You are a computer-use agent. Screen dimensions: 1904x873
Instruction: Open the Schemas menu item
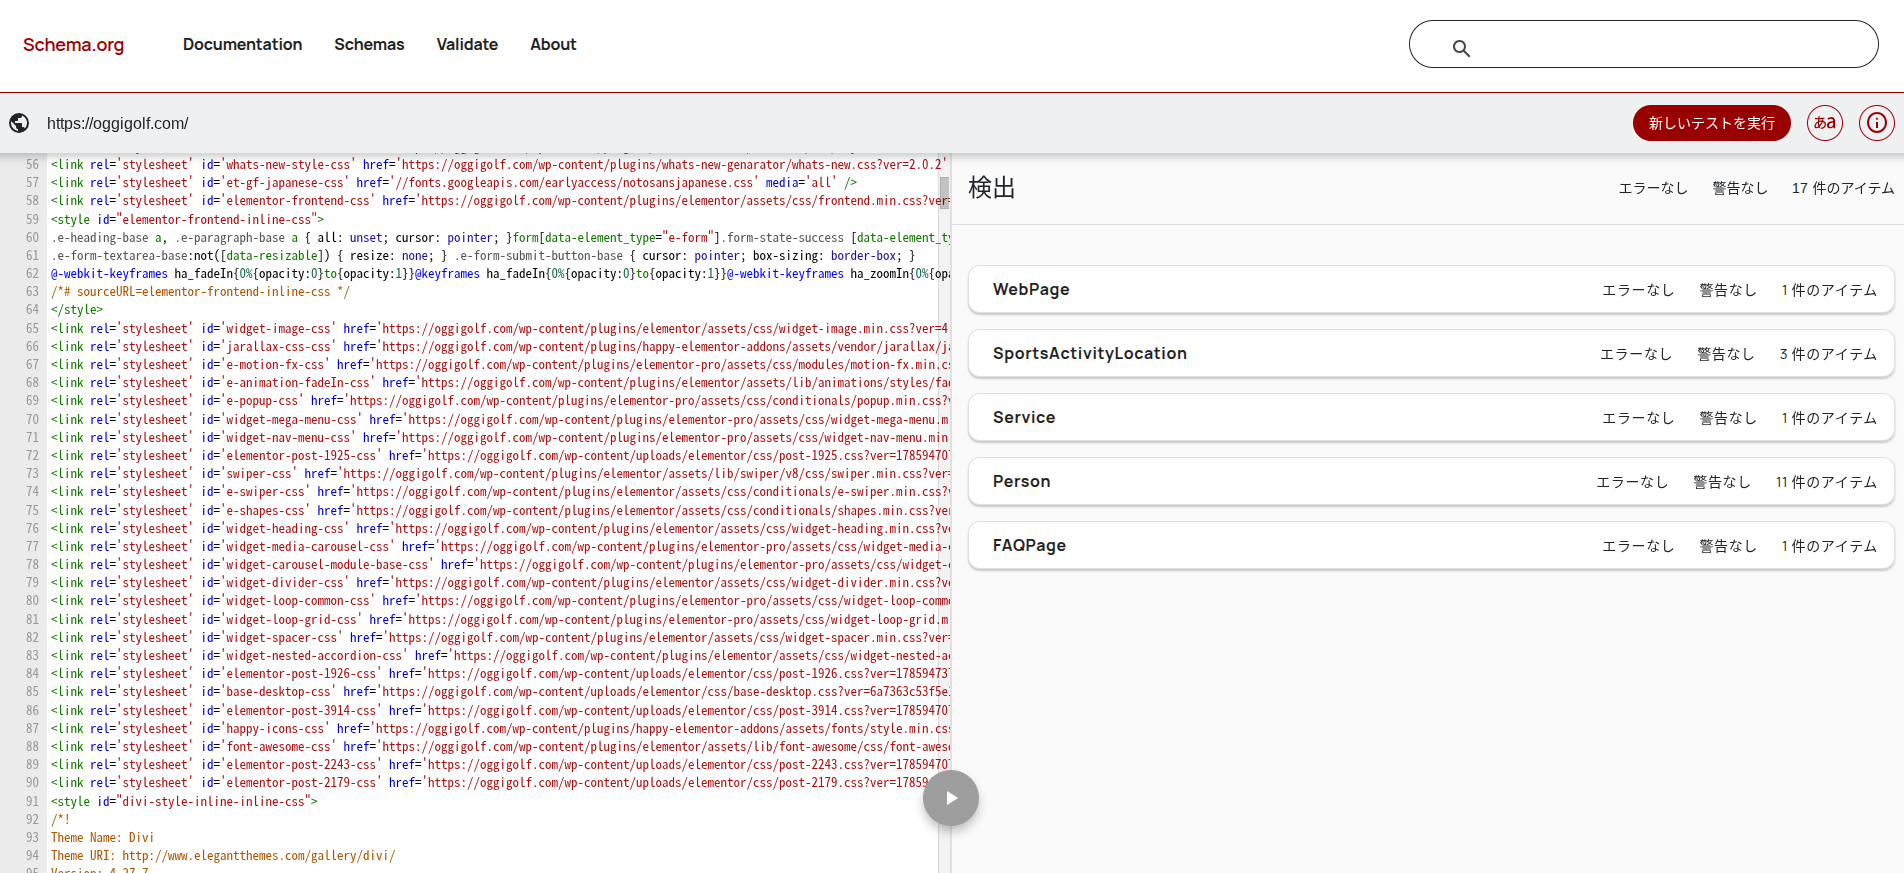tap(369, 45)
